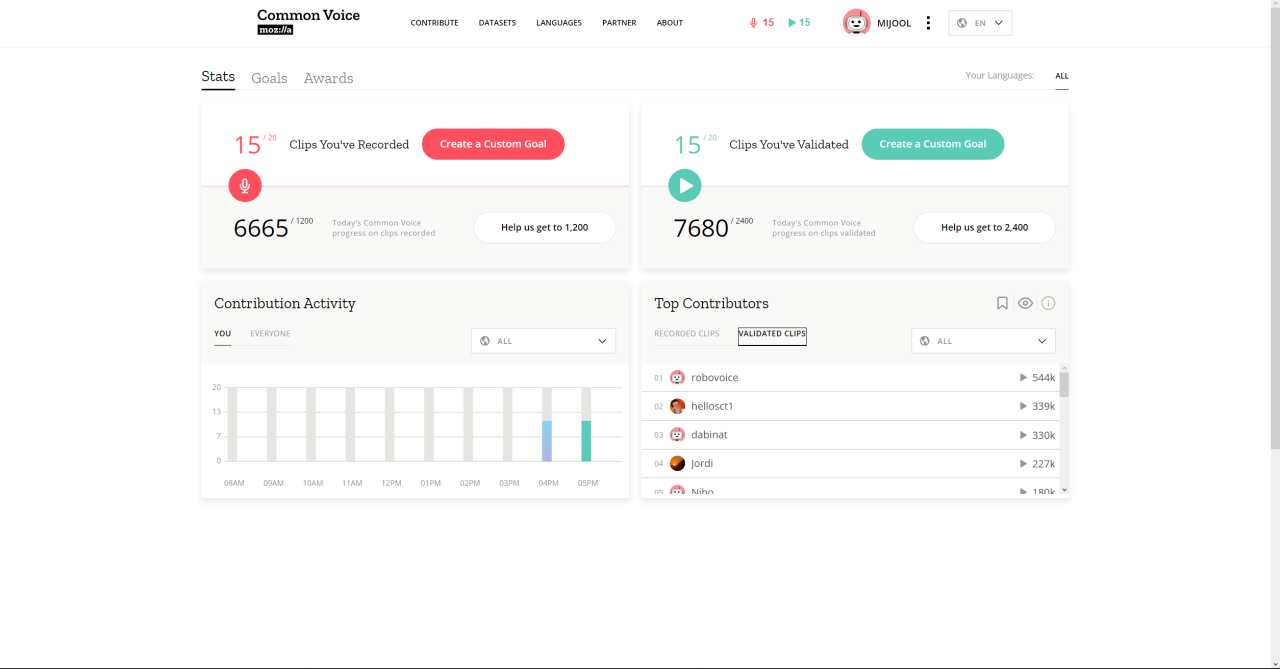Expand Contribution Activity ALL dropdown chevron
Viewport: 1280px width, 669px height.
click(602, 341)
